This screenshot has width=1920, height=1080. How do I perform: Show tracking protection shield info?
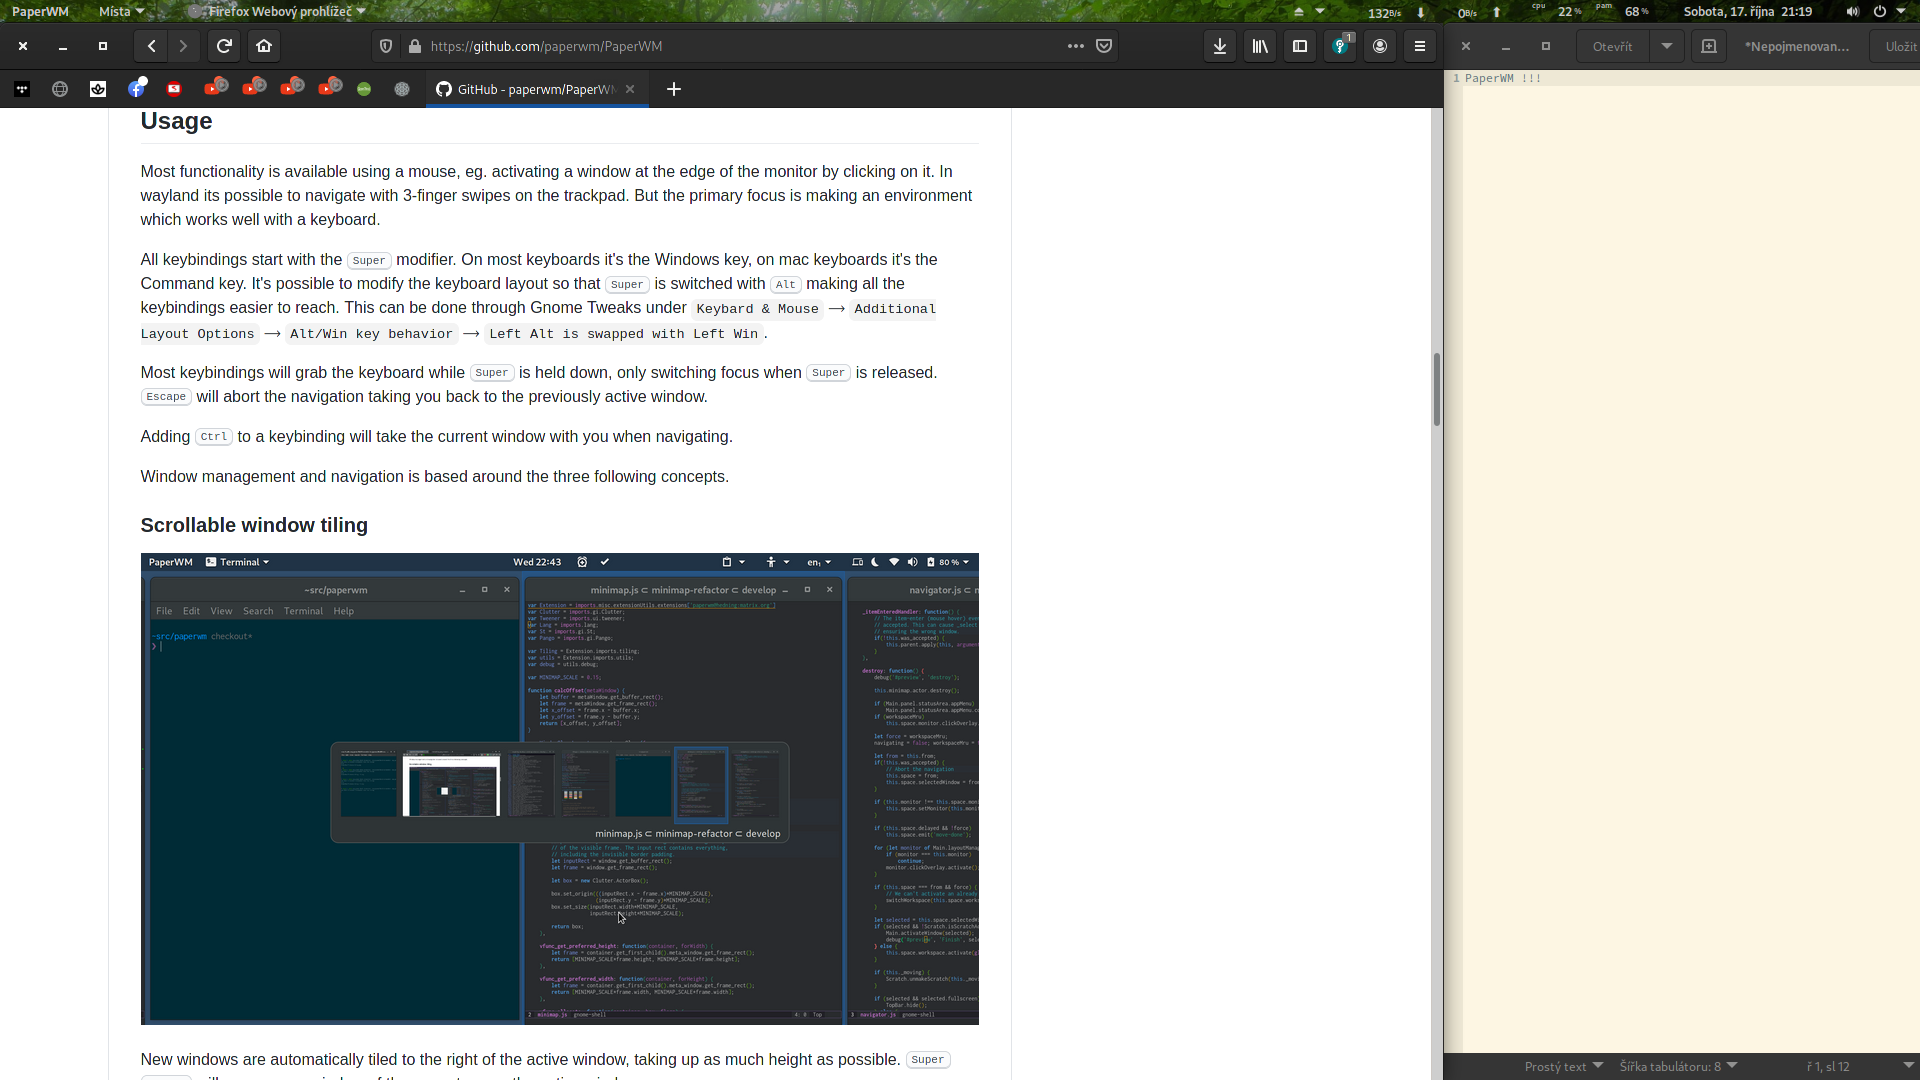click(386, 46)
